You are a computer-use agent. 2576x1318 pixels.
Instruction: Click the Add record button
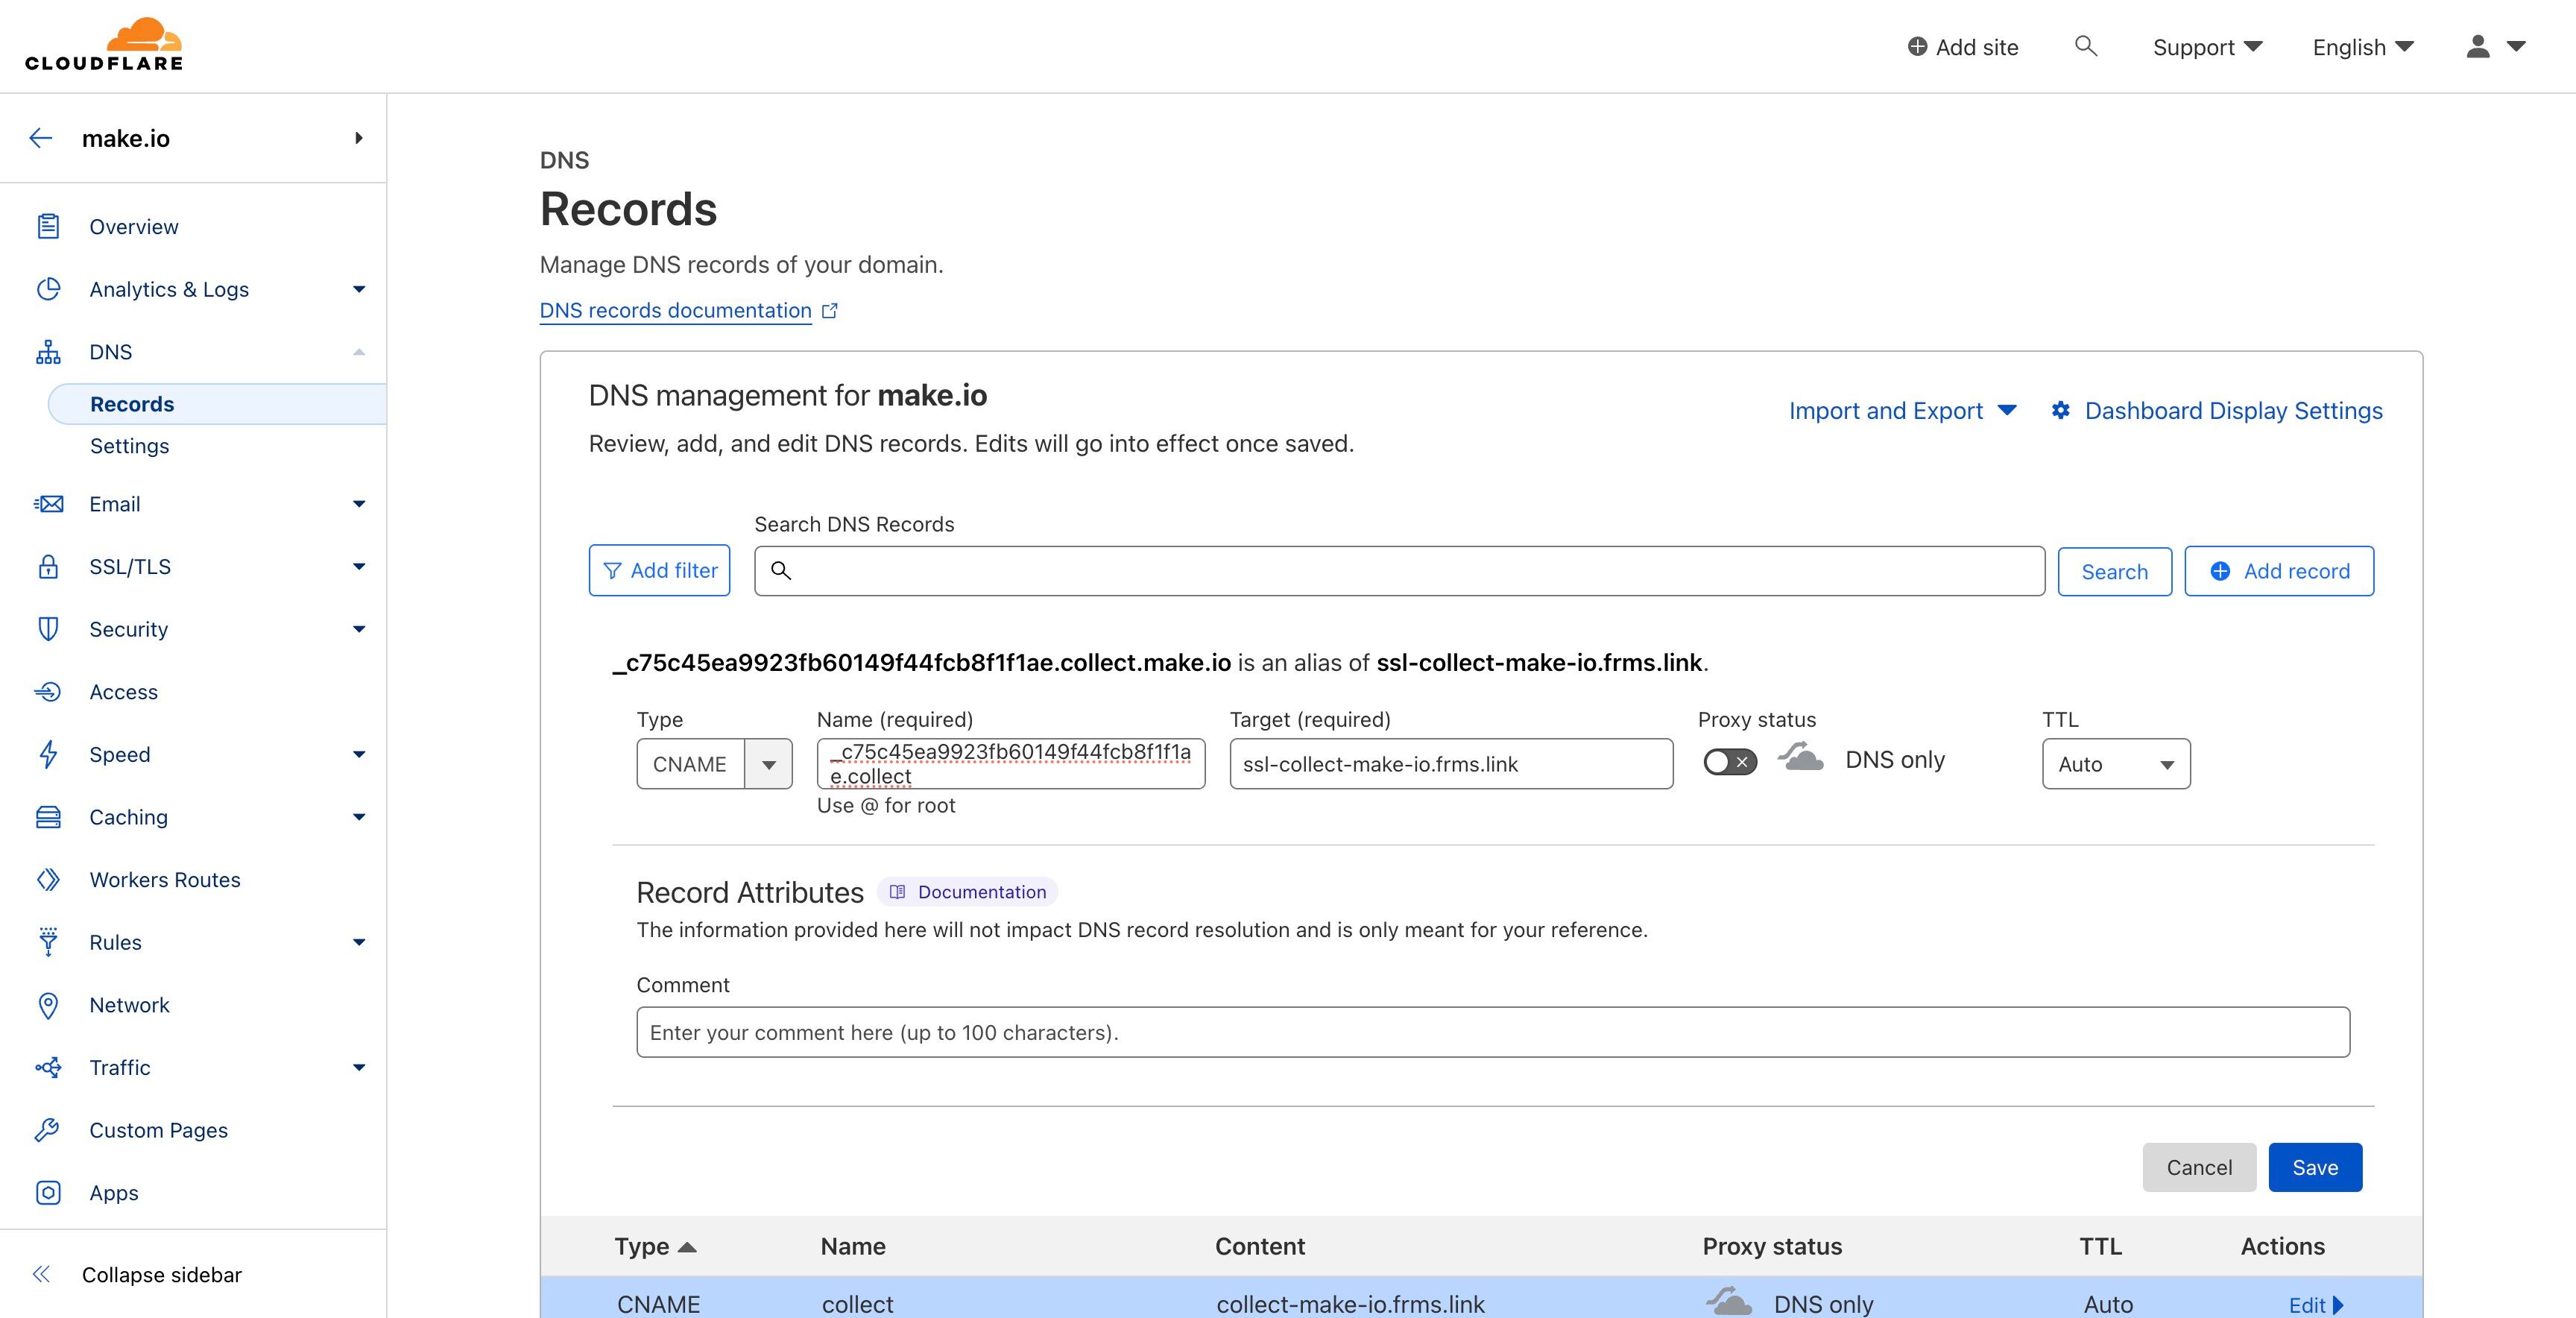[x=2279, y=571]
